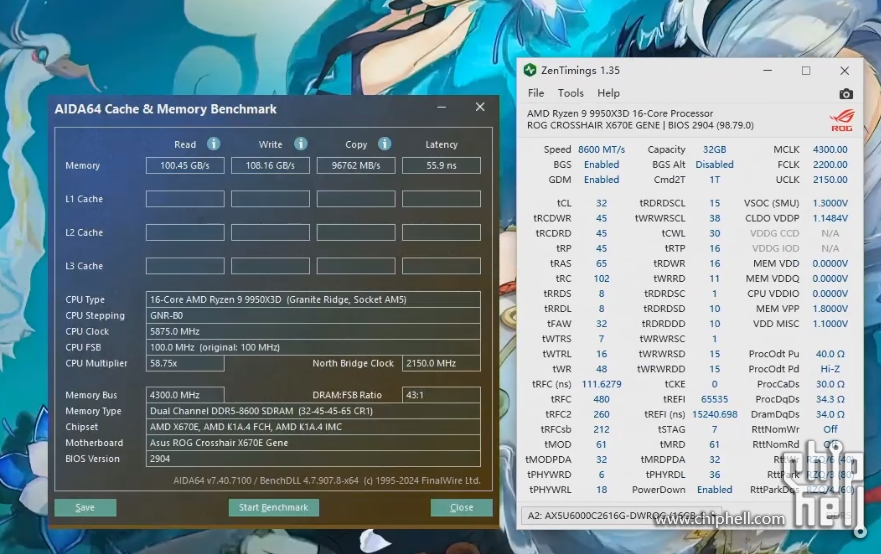Minimize the AIDA64 benchmark window
Viewport: 881px width, 554px height.
[442, 107]
